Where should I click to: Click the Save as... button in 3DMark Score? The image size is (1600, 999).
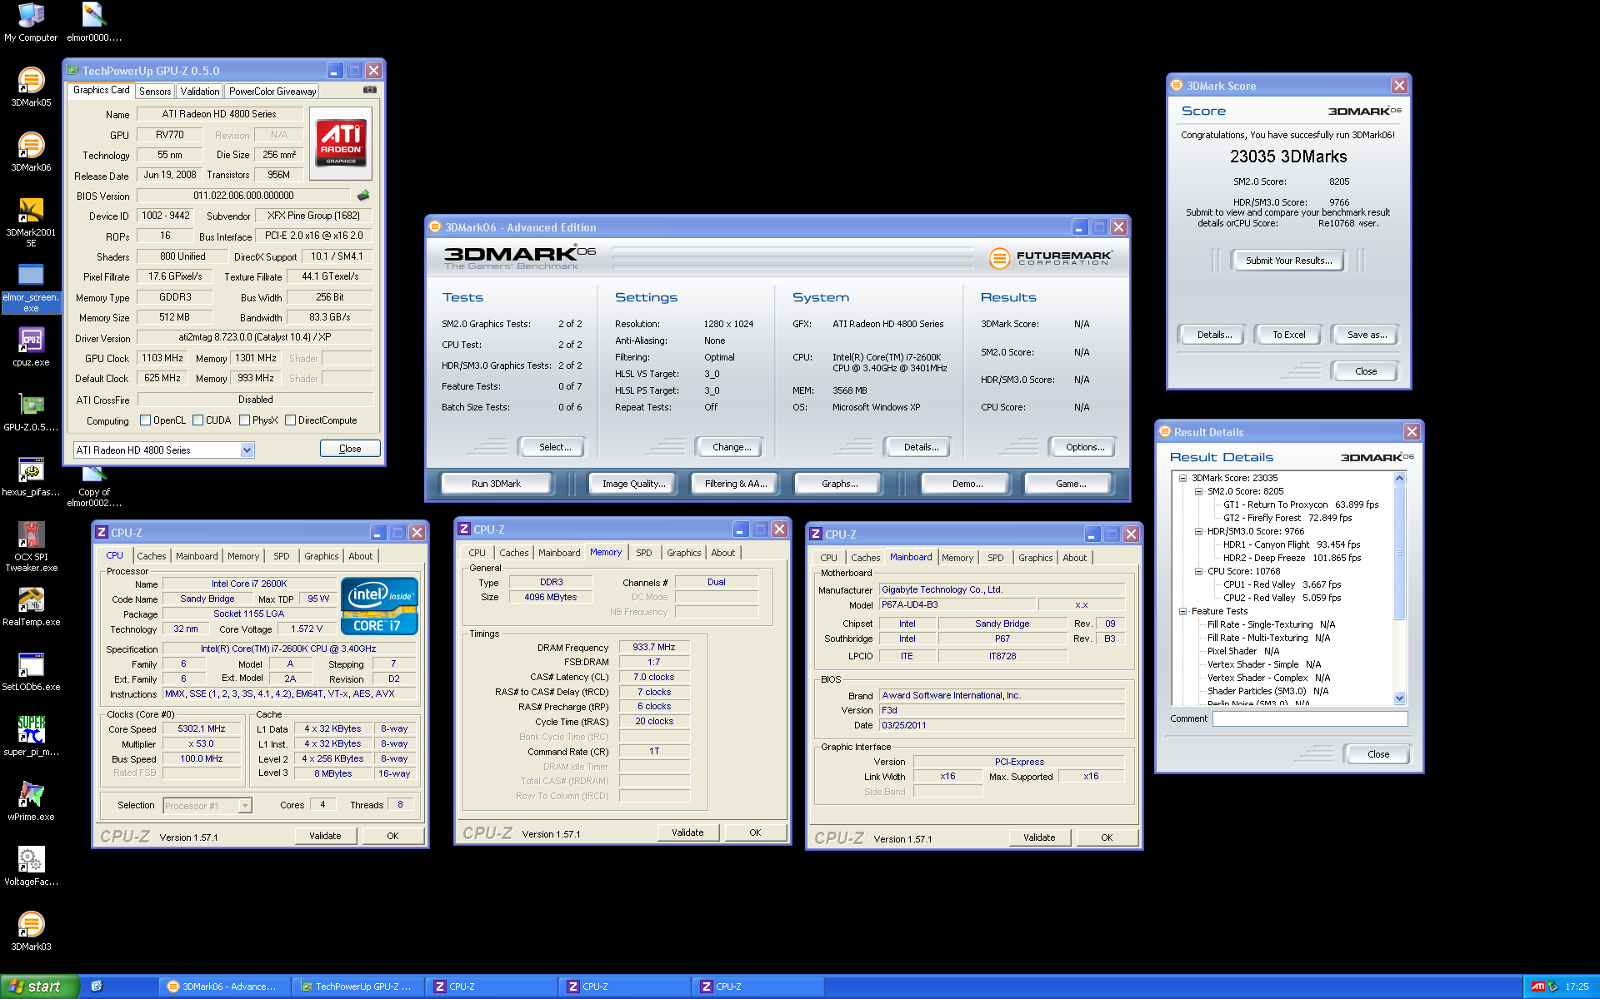(1367, 335)
